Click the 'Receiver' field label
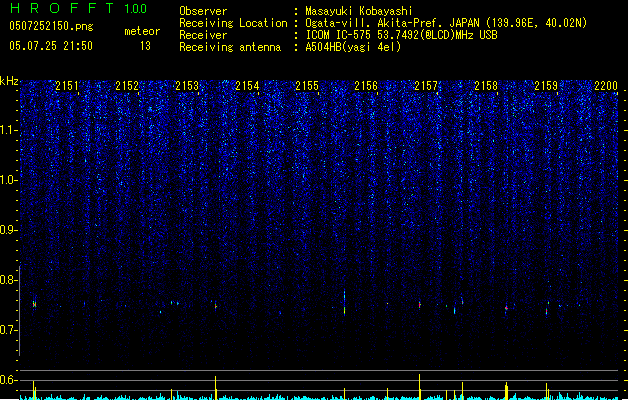This screenshot has height=400, width=629. (203, 35)
